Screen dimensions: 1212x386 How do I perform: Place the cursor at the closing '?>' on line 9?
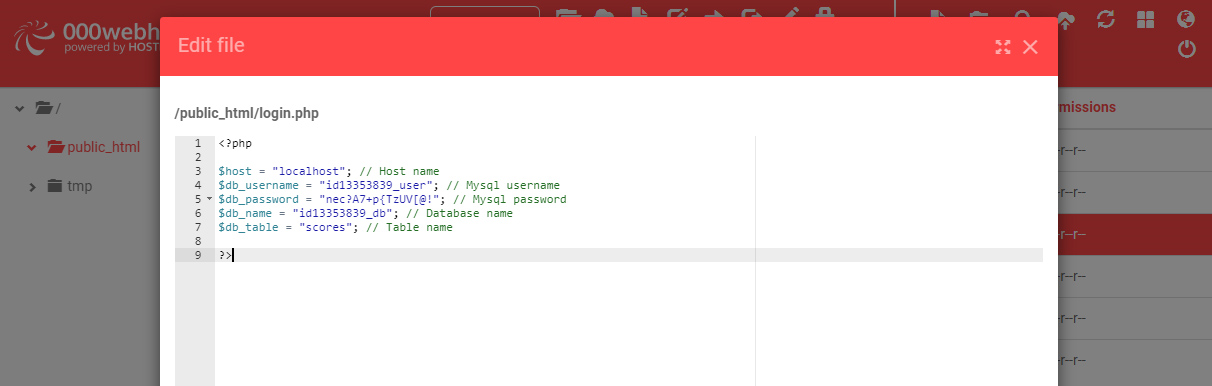point(225,255)
